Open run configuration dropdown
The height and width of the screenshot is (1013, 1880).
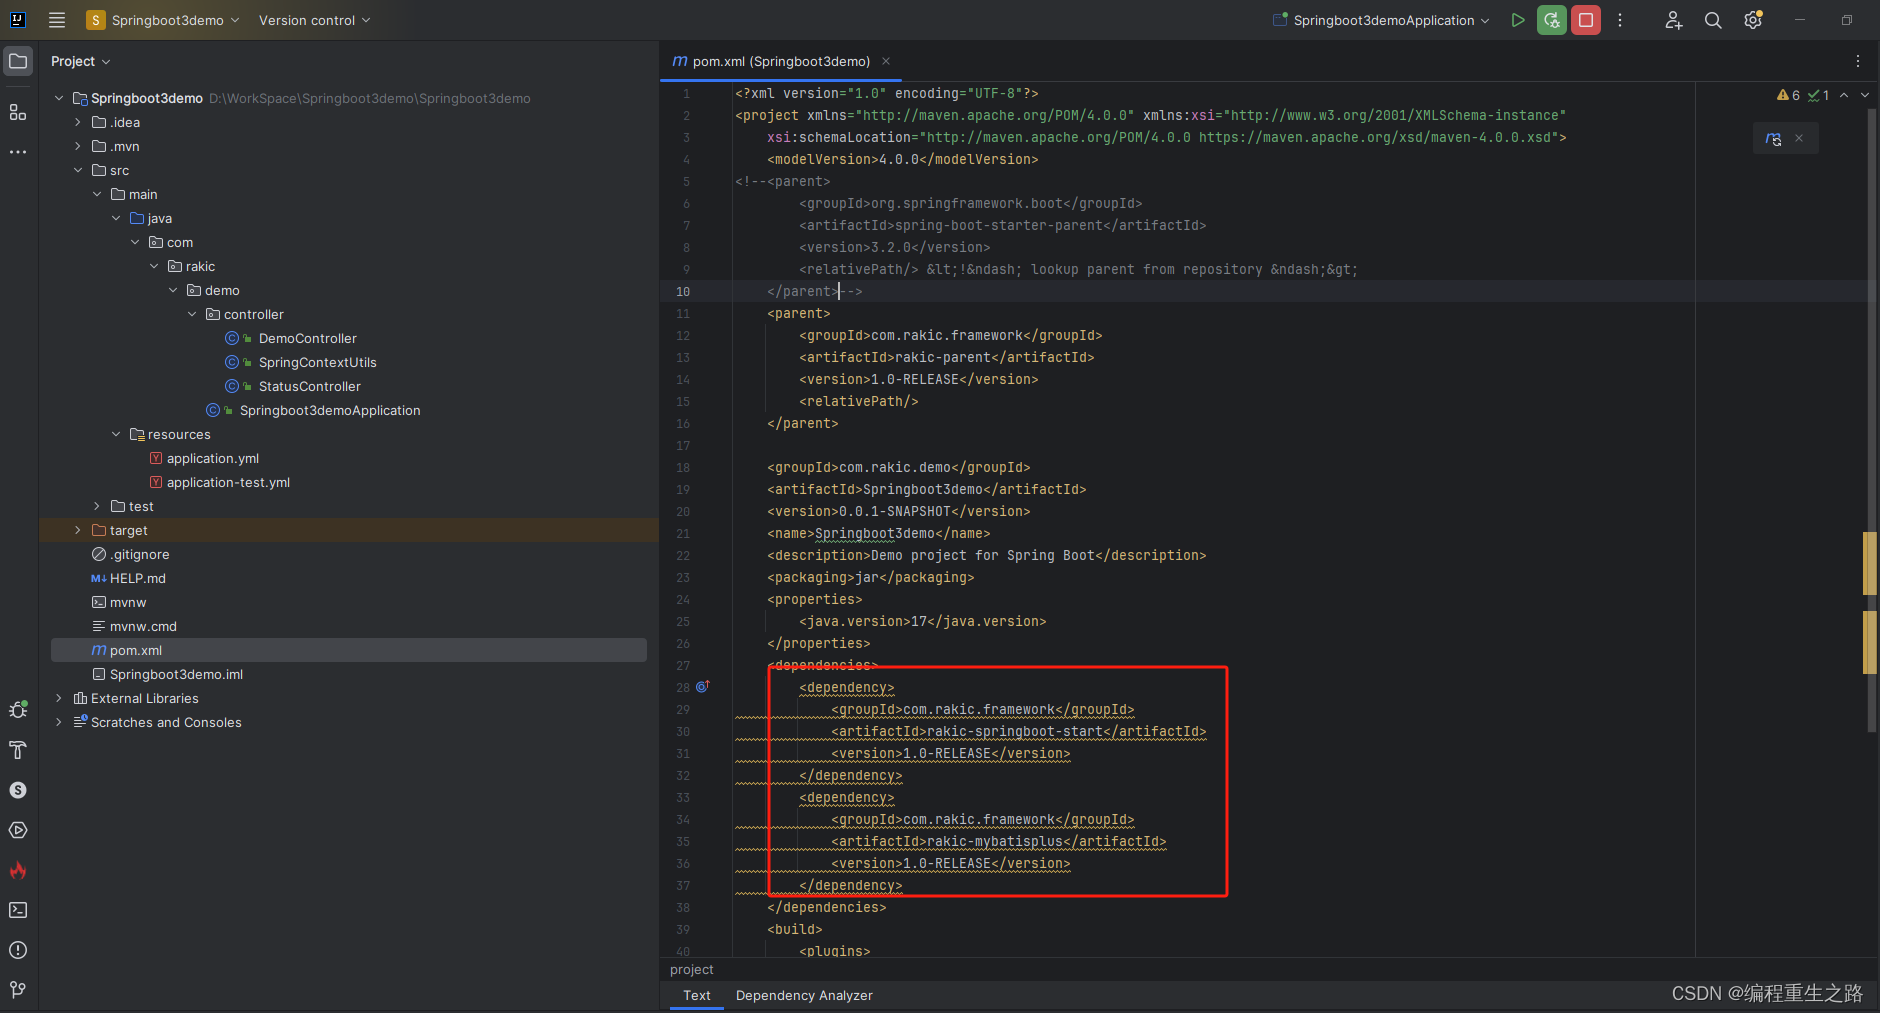(x=1382, y=20)
